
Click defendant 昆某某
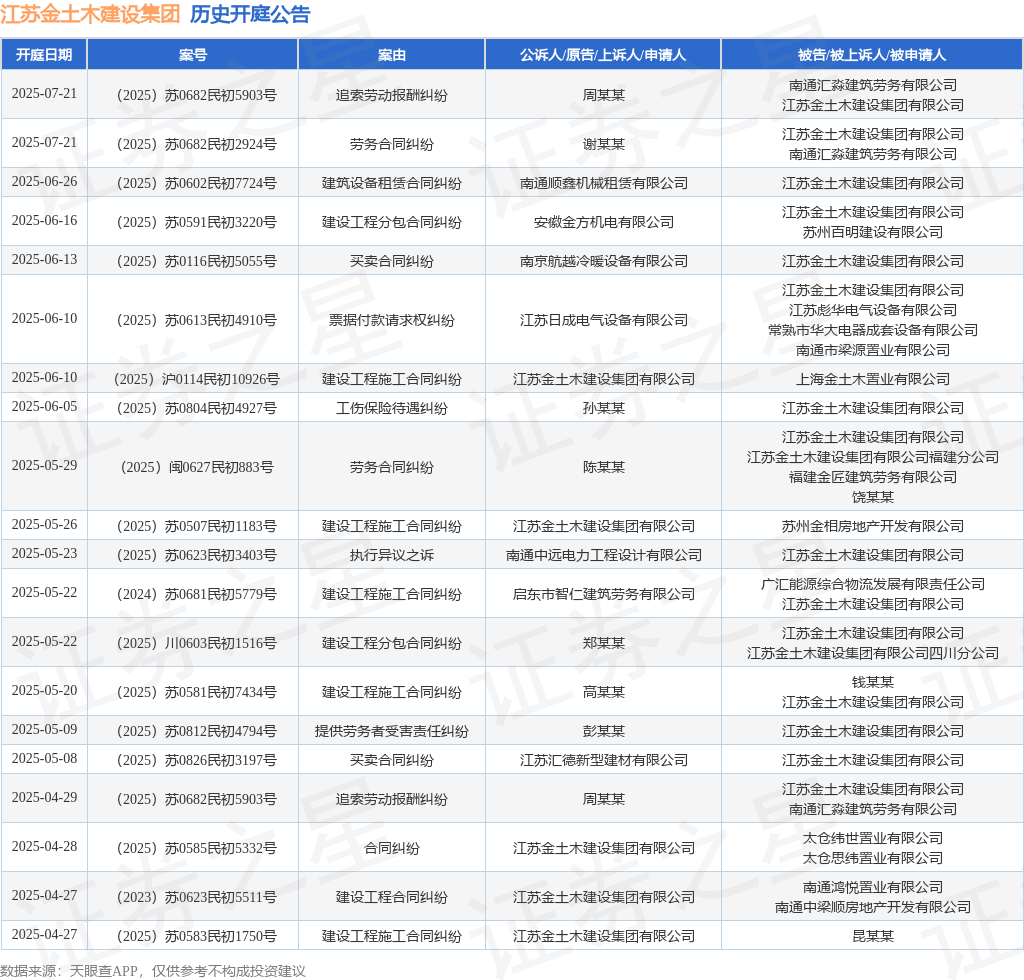click(x=872, y=937)
